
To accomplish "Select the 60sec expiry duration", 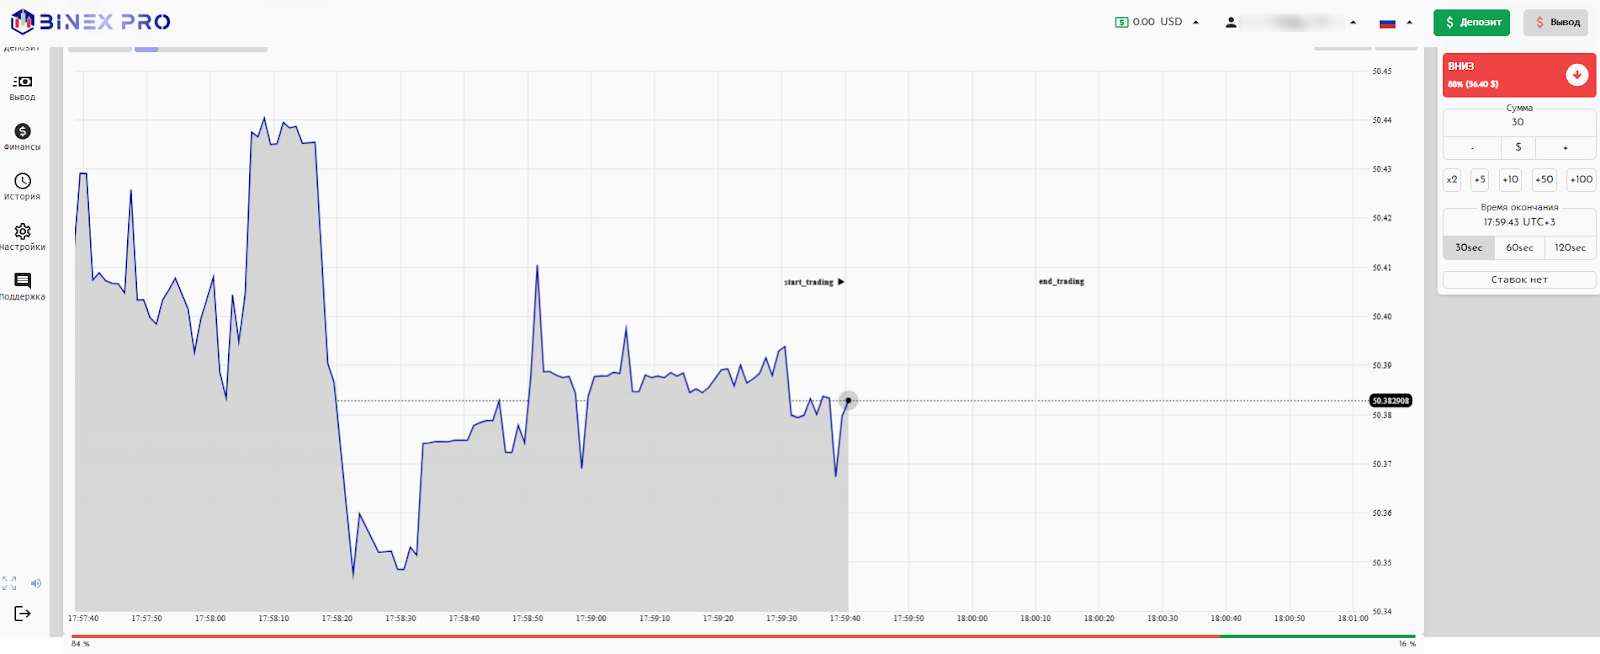I will click(x=1519, y=247).
